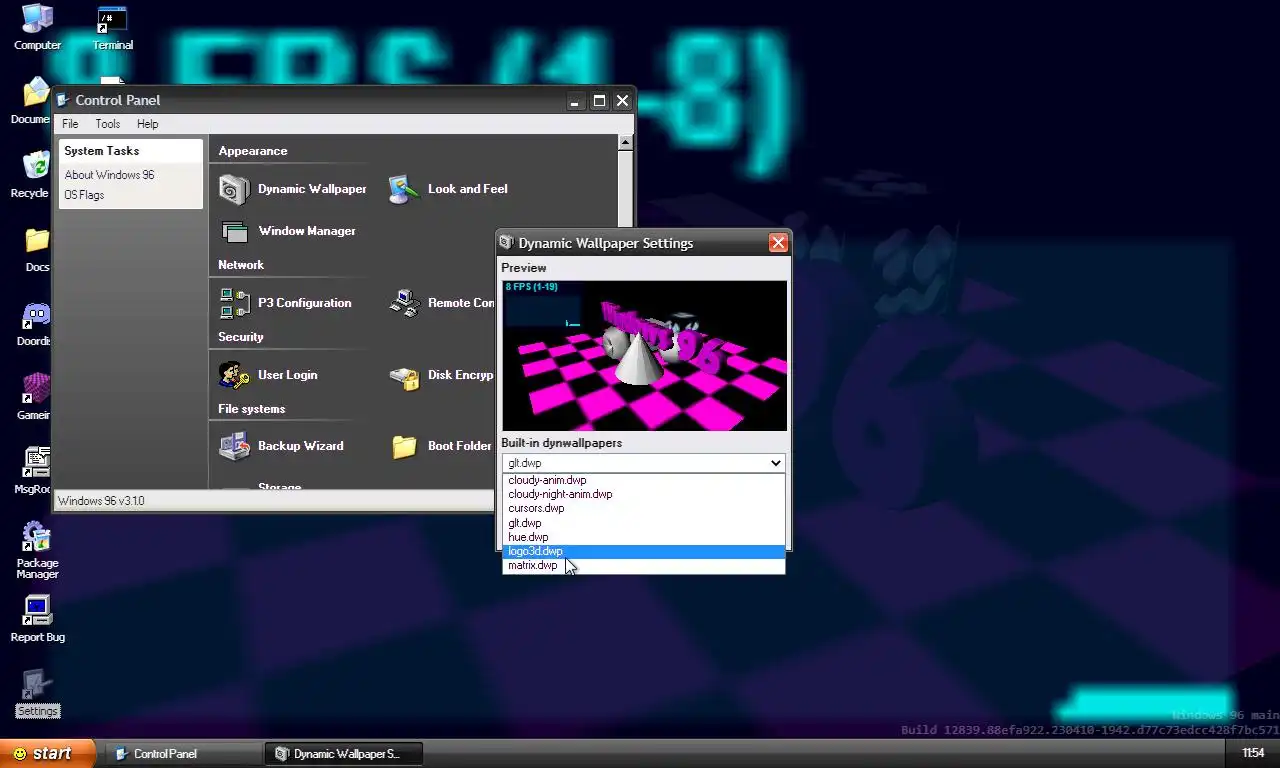1280x768 pixels.
Task: Open the Documents desktop folder
Action: (x=31, y=101)
